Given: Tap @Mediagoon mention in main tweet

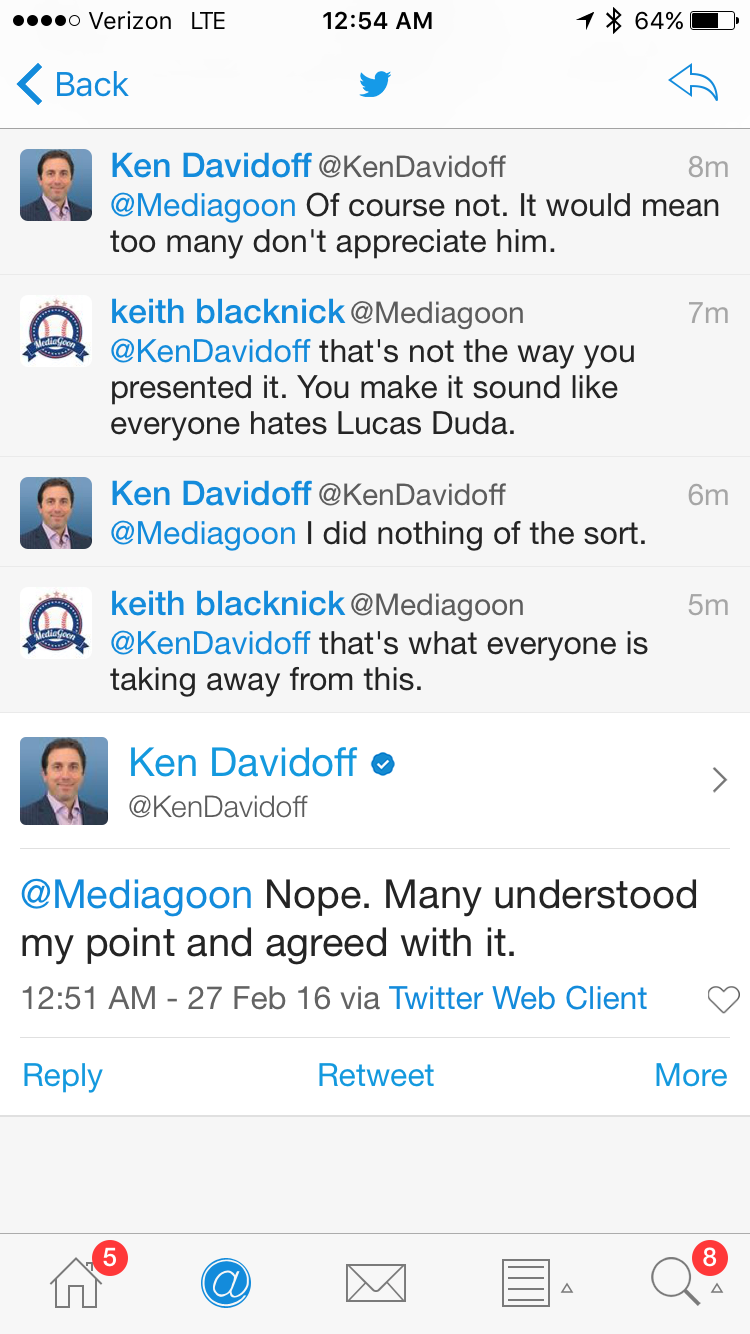Looking at the screenshot, I should click(x=136, y=894).
